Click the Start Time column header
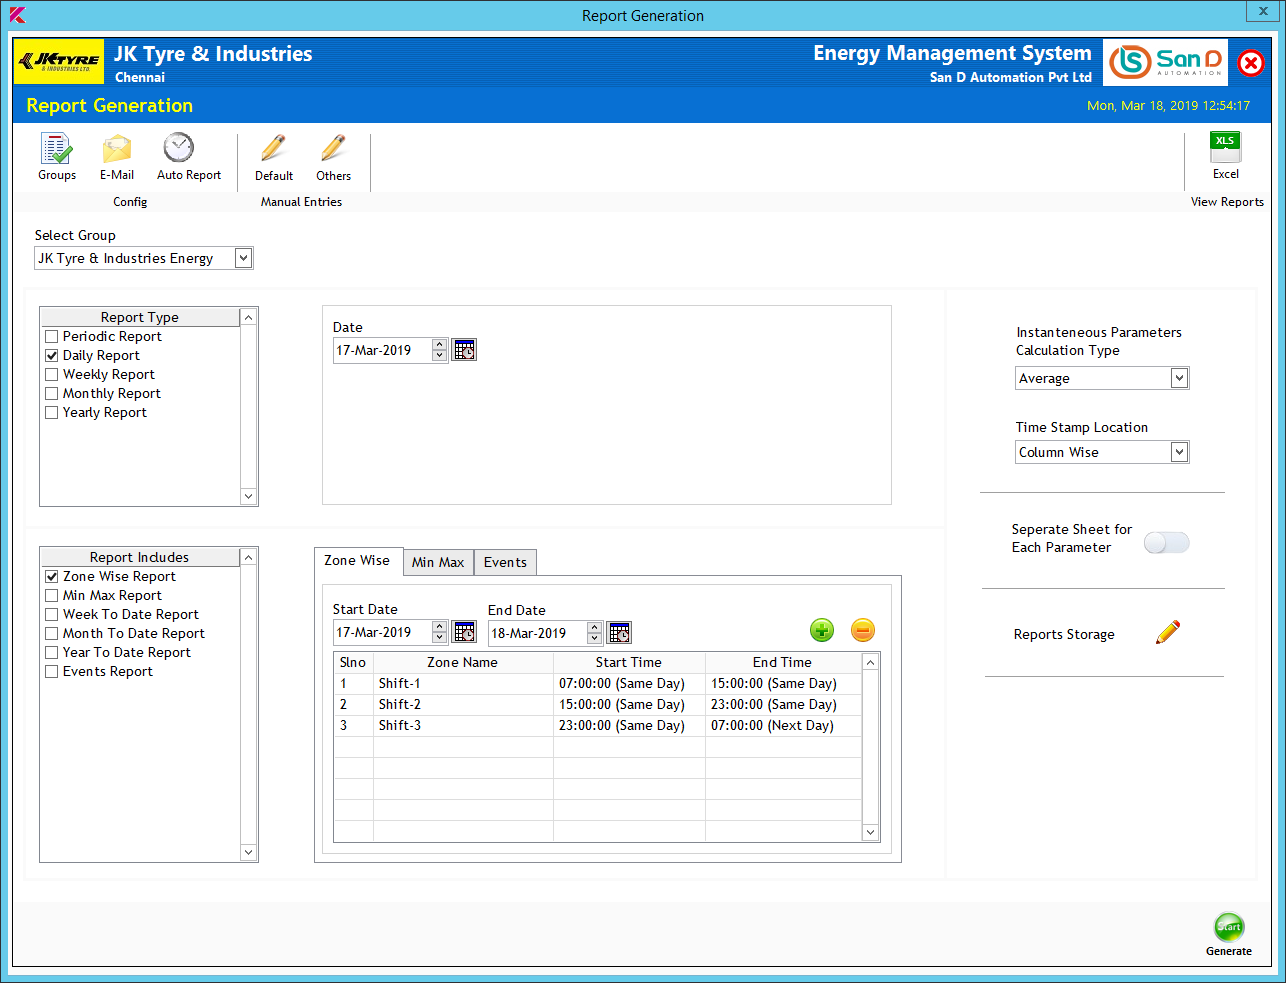 click(x=629, y=662)
